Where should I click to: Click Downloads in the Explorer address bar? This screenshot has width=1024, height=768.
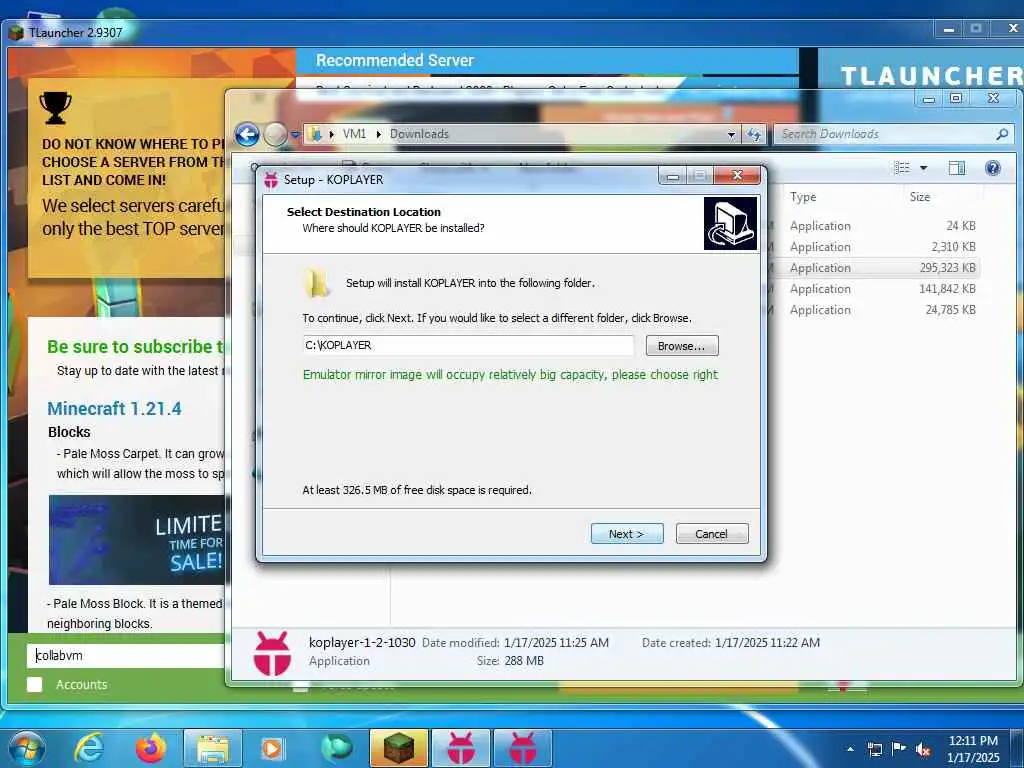point(419,134)
